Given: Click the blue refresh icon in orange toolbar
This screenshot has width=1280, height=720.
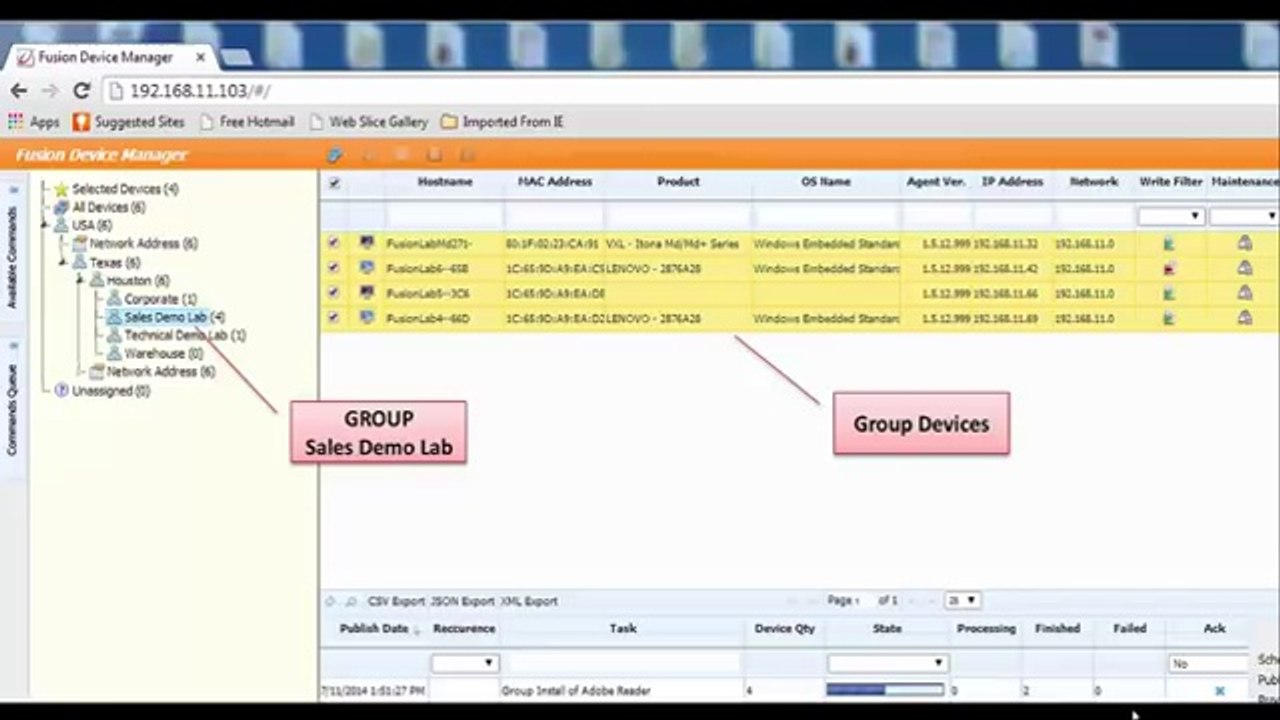Looking at the screenshot, I should [335, 155].
